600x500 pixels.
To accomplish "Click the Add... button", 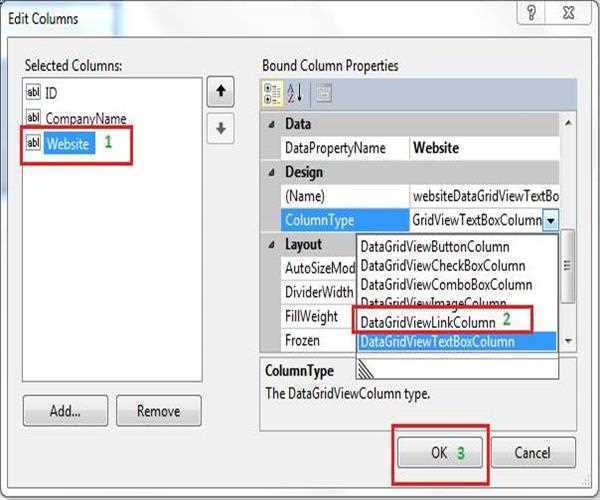I will pyautogui.click(x=65, y=411).
